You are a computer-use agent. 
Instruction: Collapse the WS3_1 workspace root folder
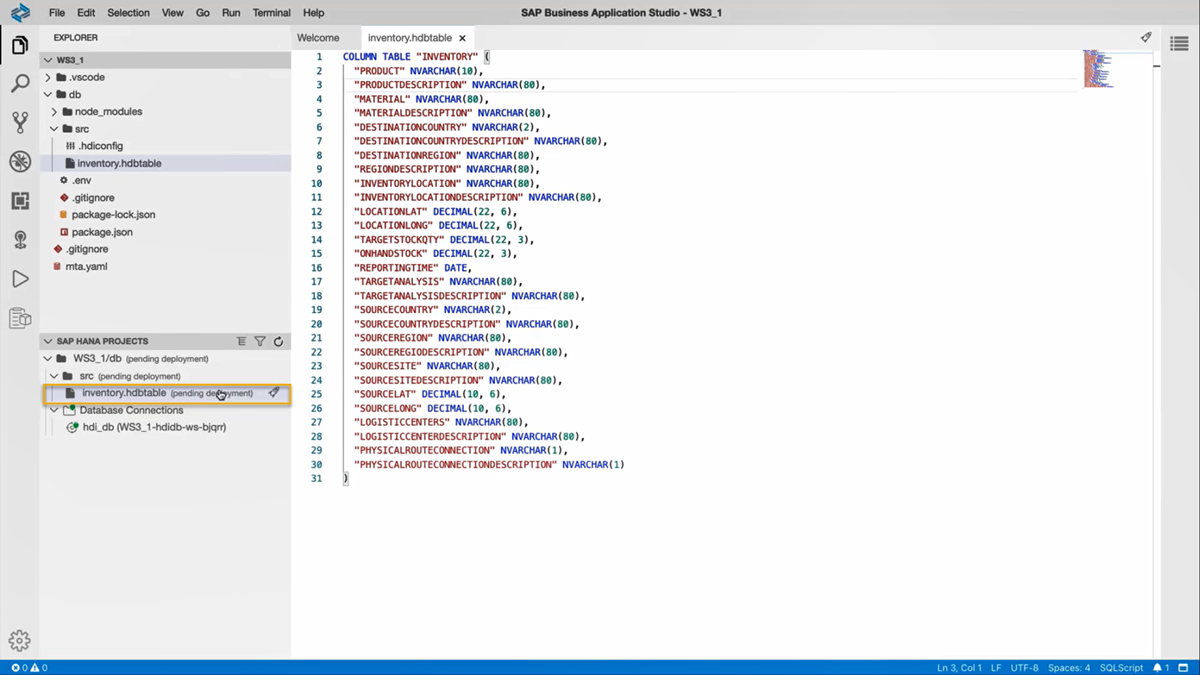(x=47, y=60)
